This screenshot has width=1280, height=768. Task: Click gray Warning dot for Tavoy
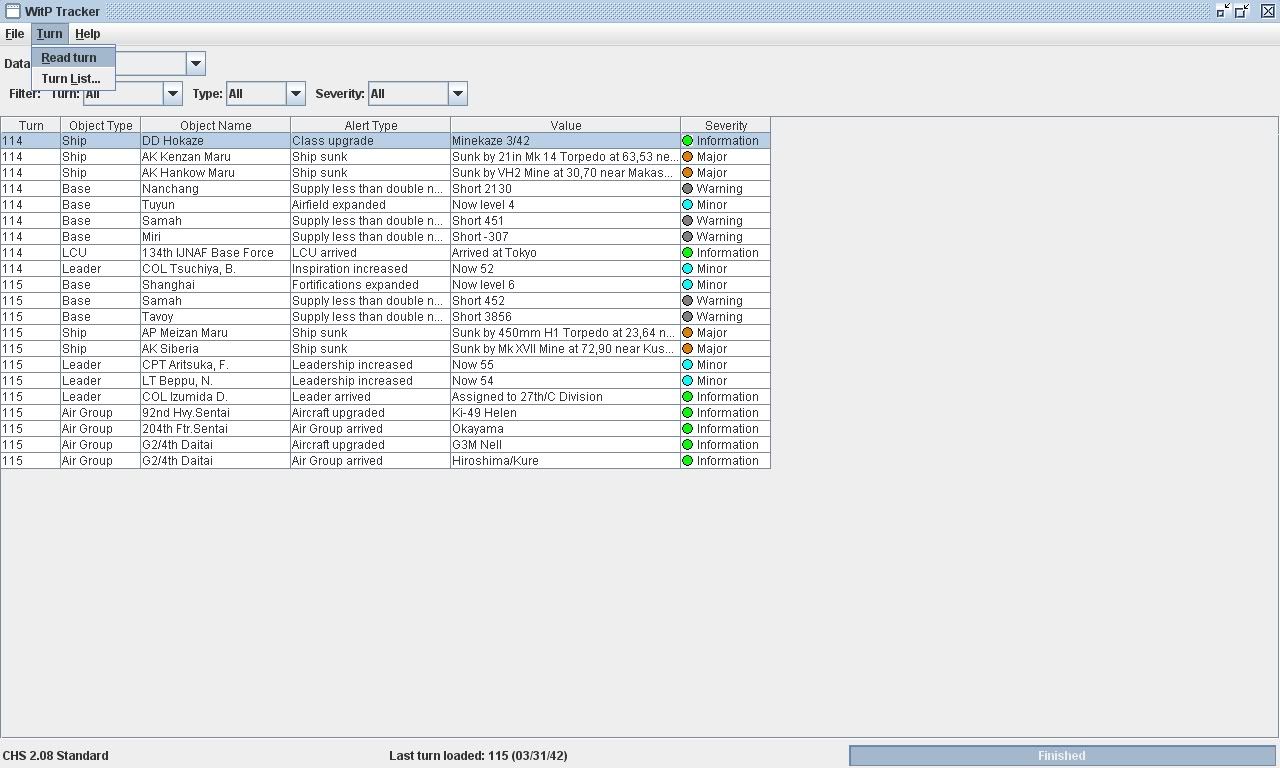click(688, 317)
